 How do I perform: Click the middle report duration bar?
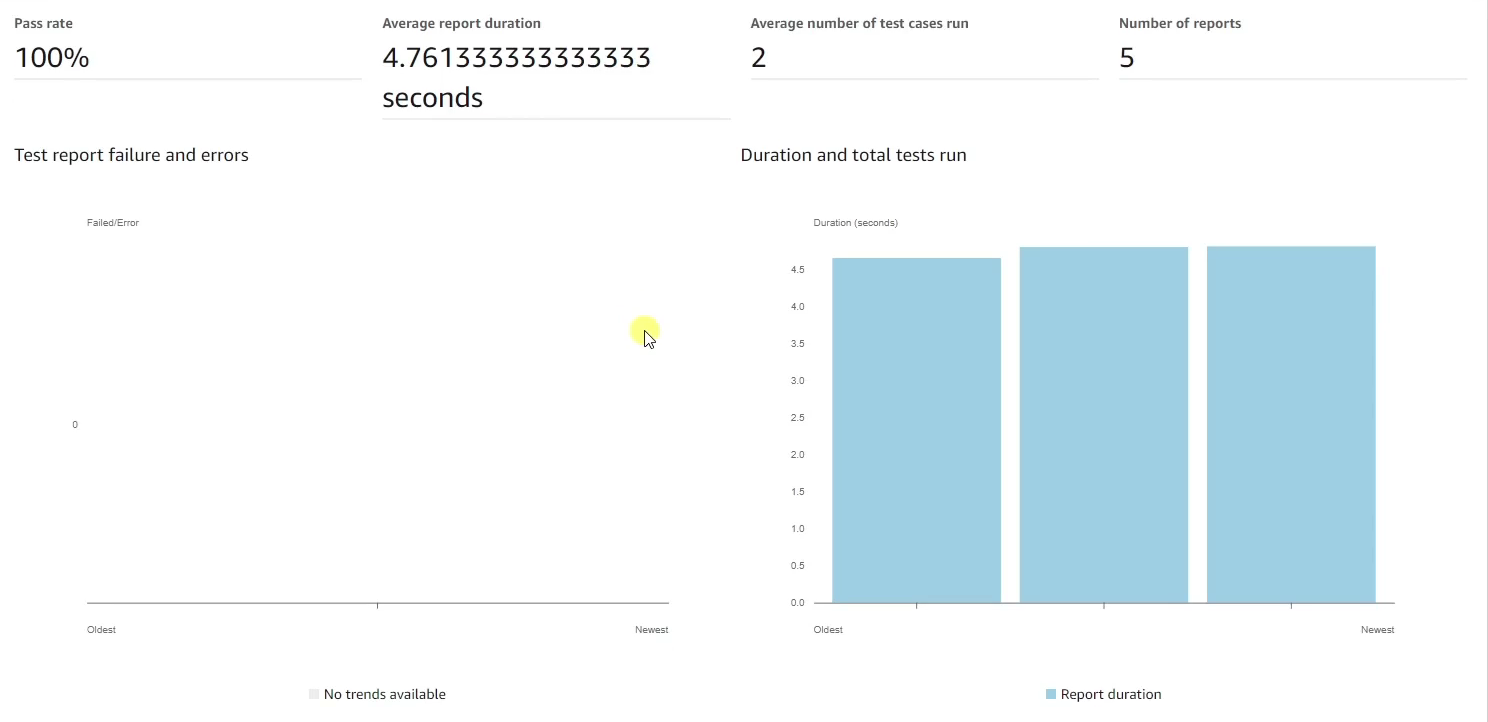pyautogui.click(x=1104, y=425)
